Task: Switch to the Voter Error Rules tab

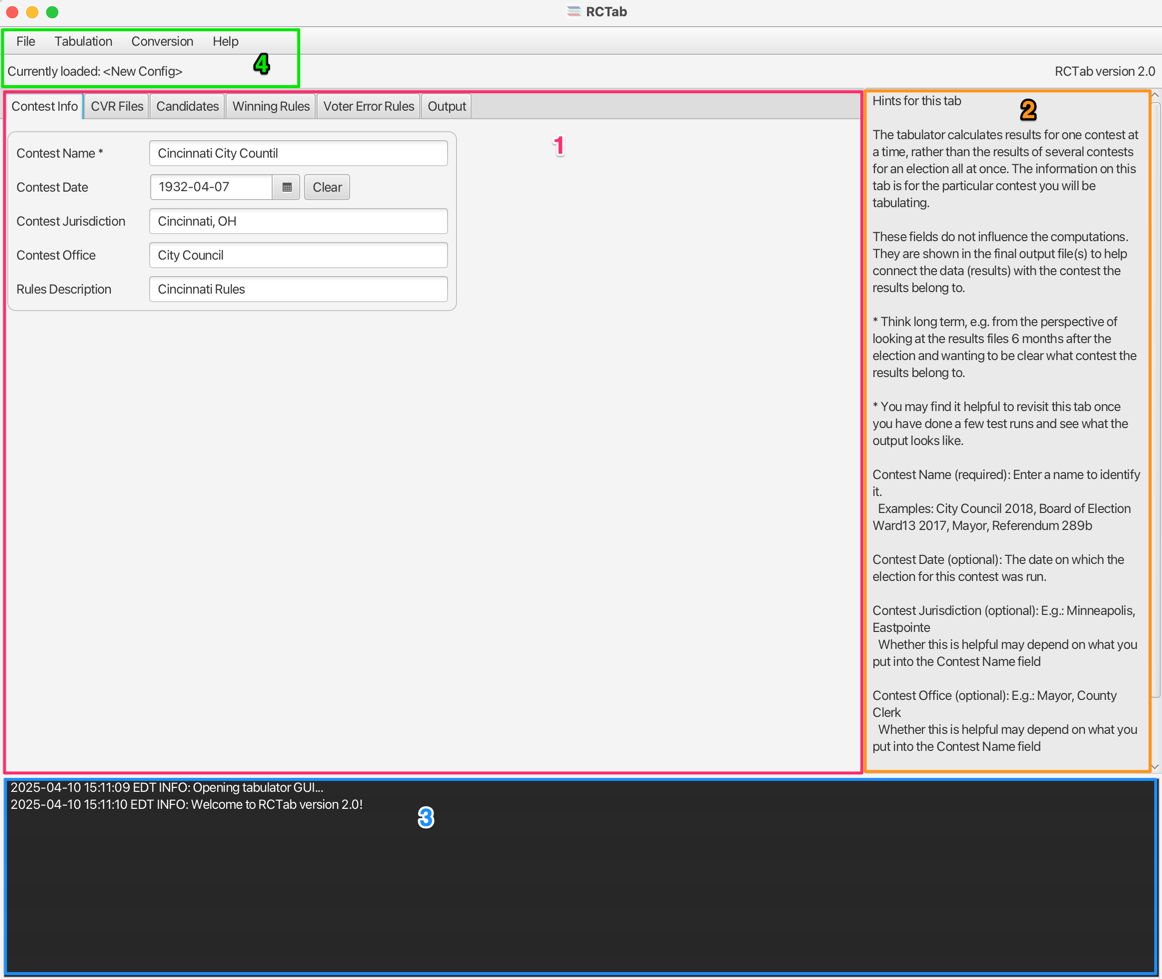Action: (x=369, y=107)
